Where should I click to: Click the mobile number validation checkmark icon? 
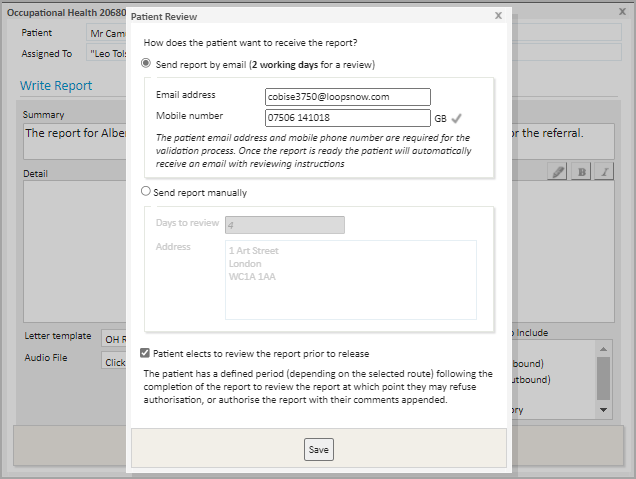tap(457, 118)
